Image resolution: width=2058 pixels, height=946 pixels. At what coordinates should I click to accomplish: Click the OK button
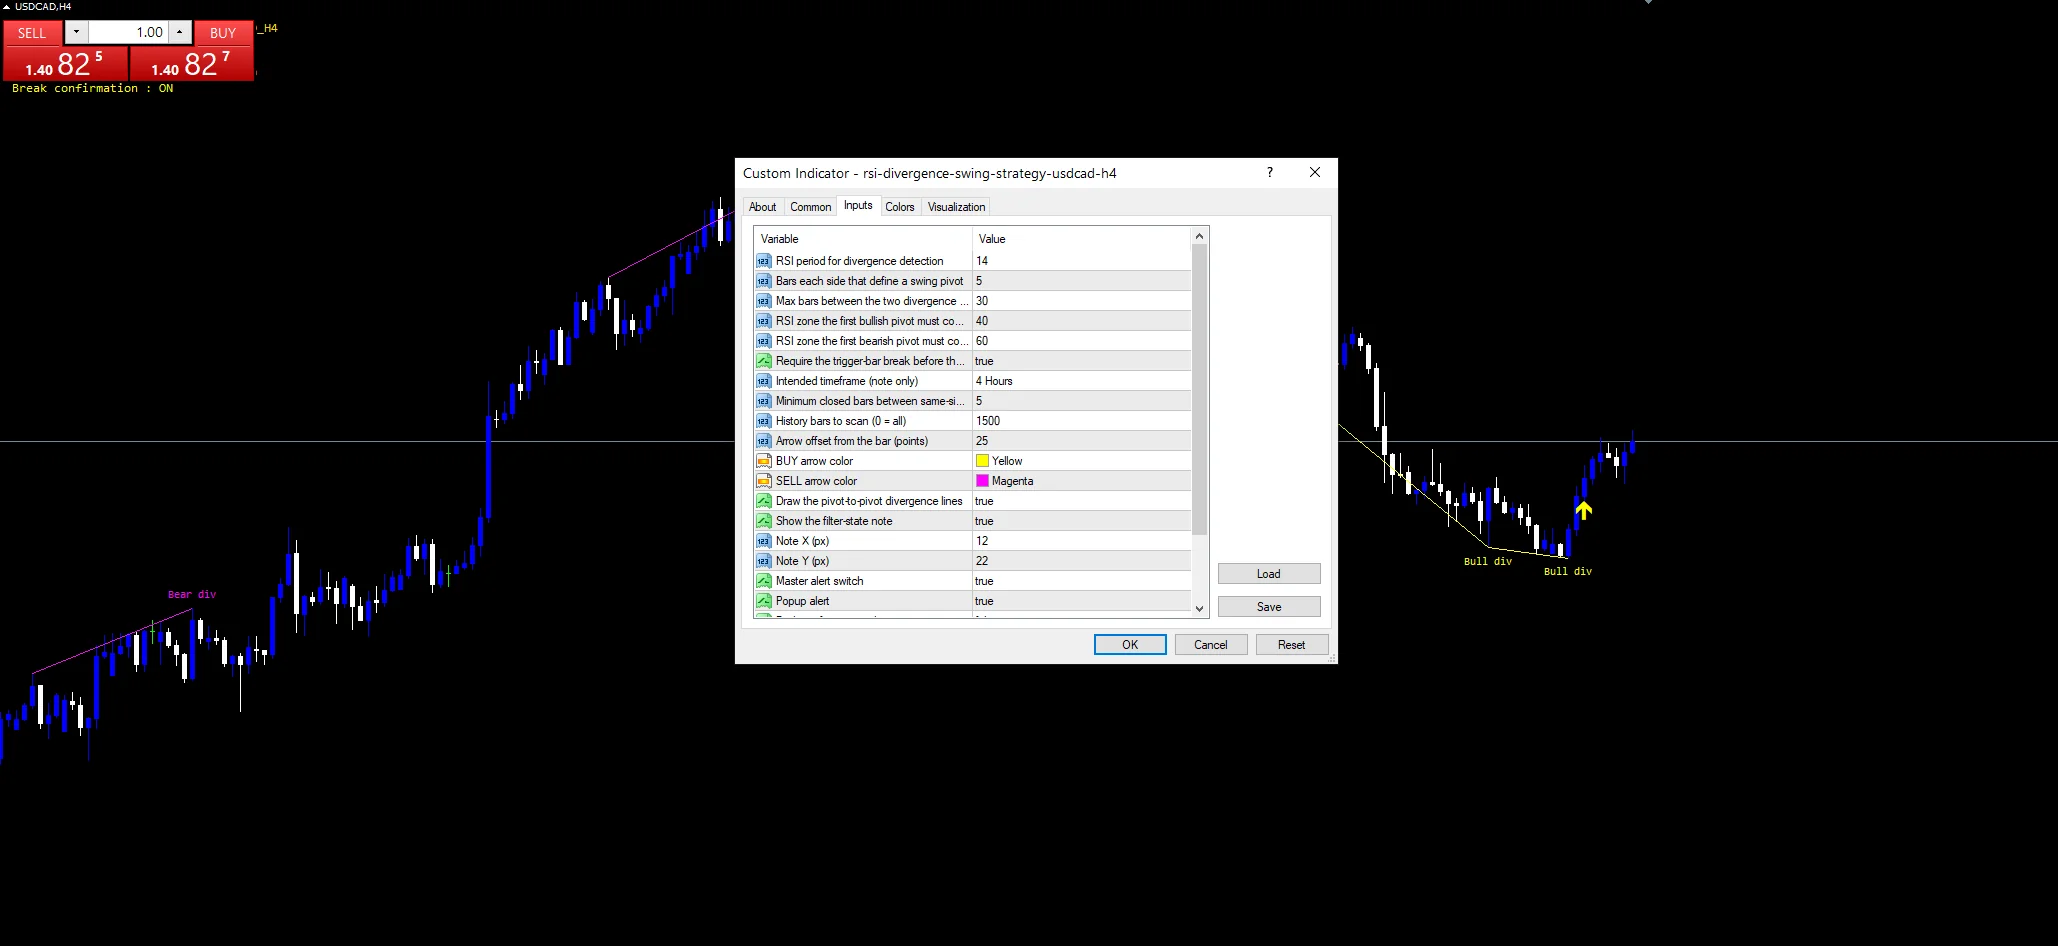click(x=1130, y=645)
